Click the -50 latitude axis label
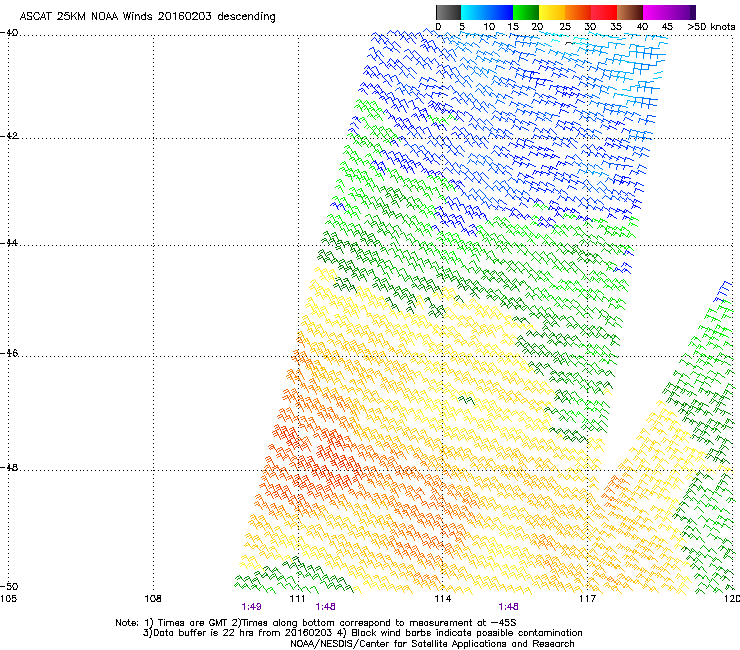Viewport: 740px width, 650px height. (x=9, y=586)
